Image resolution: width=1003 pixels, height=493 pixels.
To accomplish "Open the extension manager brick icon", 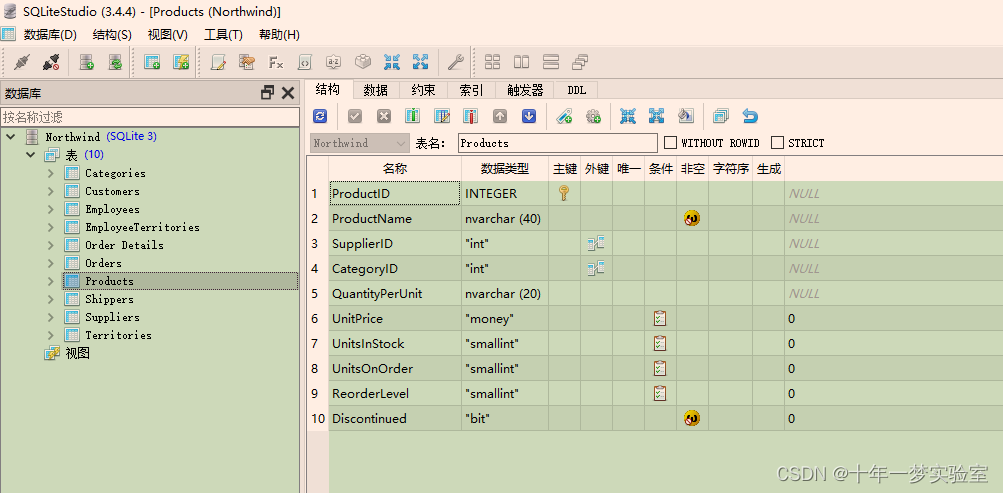I will coord(363,62).
